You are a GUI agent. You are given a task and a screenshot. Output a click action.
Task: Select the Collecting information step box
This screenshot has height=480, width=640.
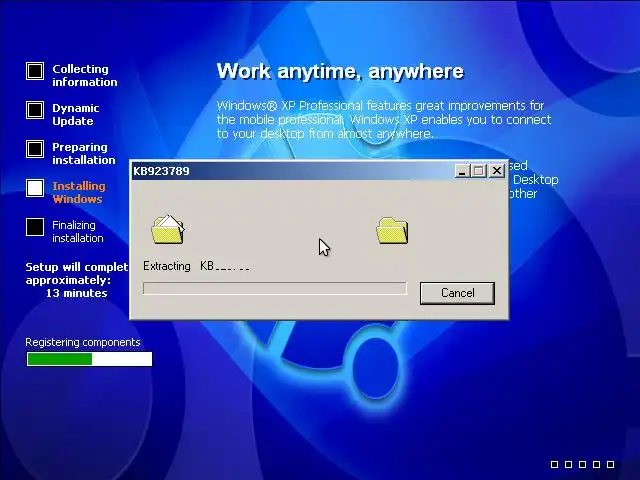tap(35, 71)
